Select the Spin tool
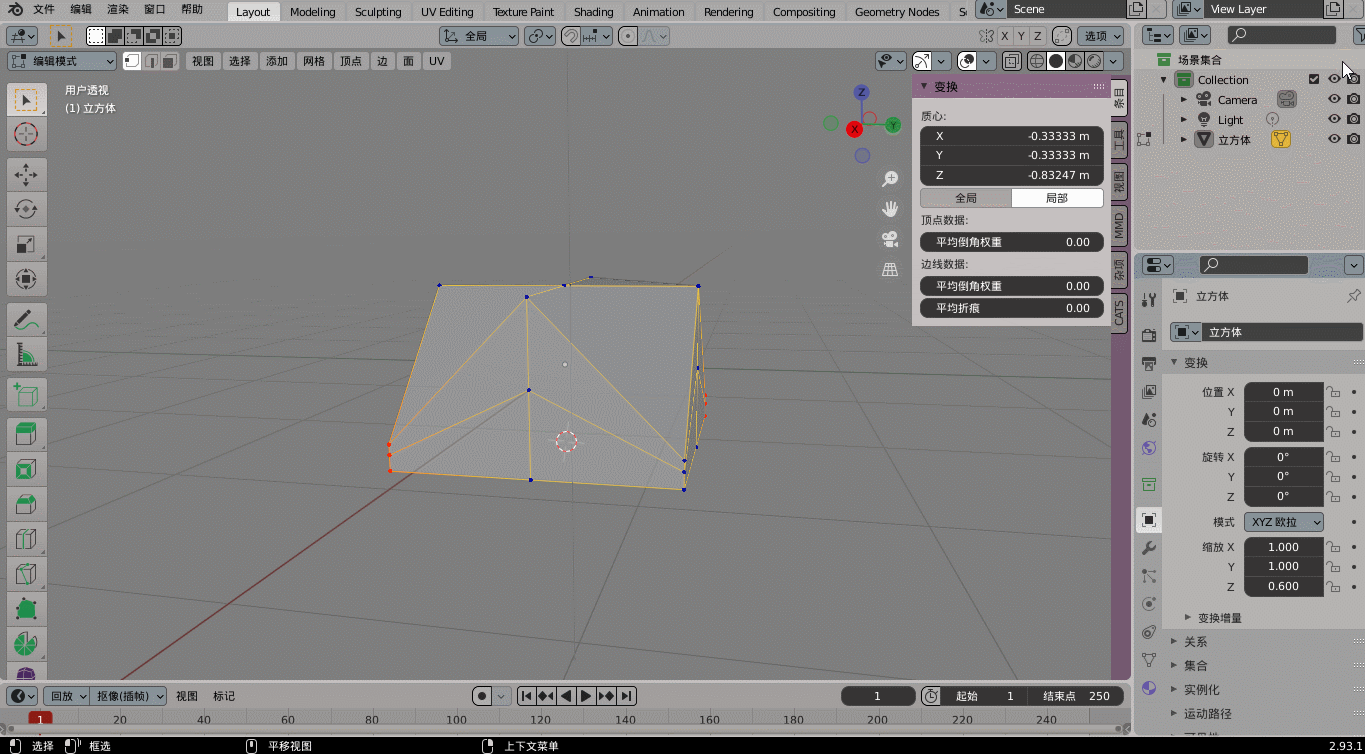1365x754 pixels. (26, 644)
